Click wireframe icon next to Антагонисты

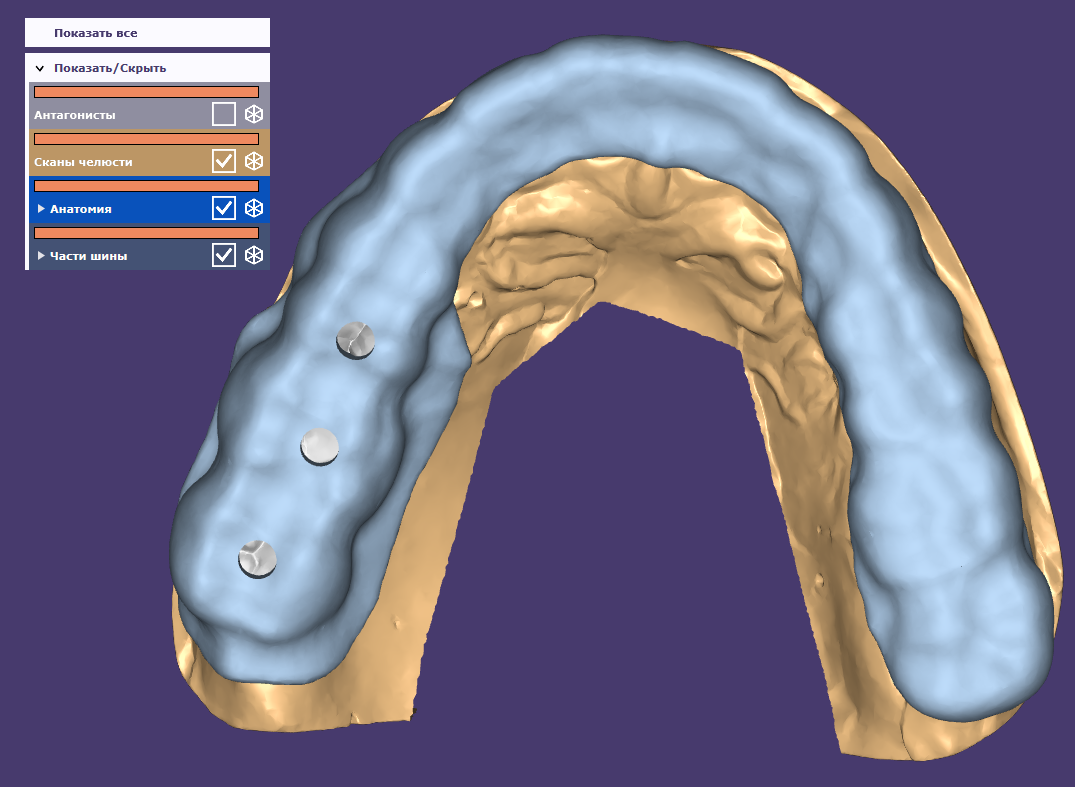[254, 114]
